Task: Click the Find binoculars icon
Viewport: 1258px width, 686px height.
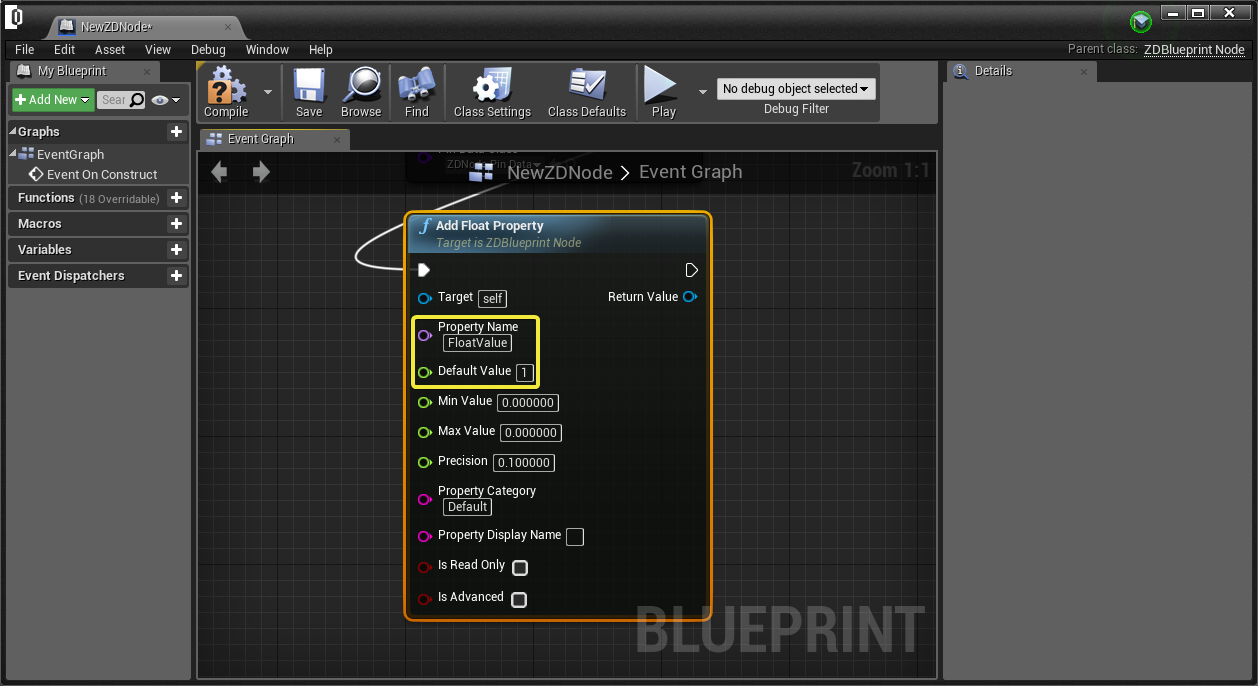Action: click(x=416, y=87)
